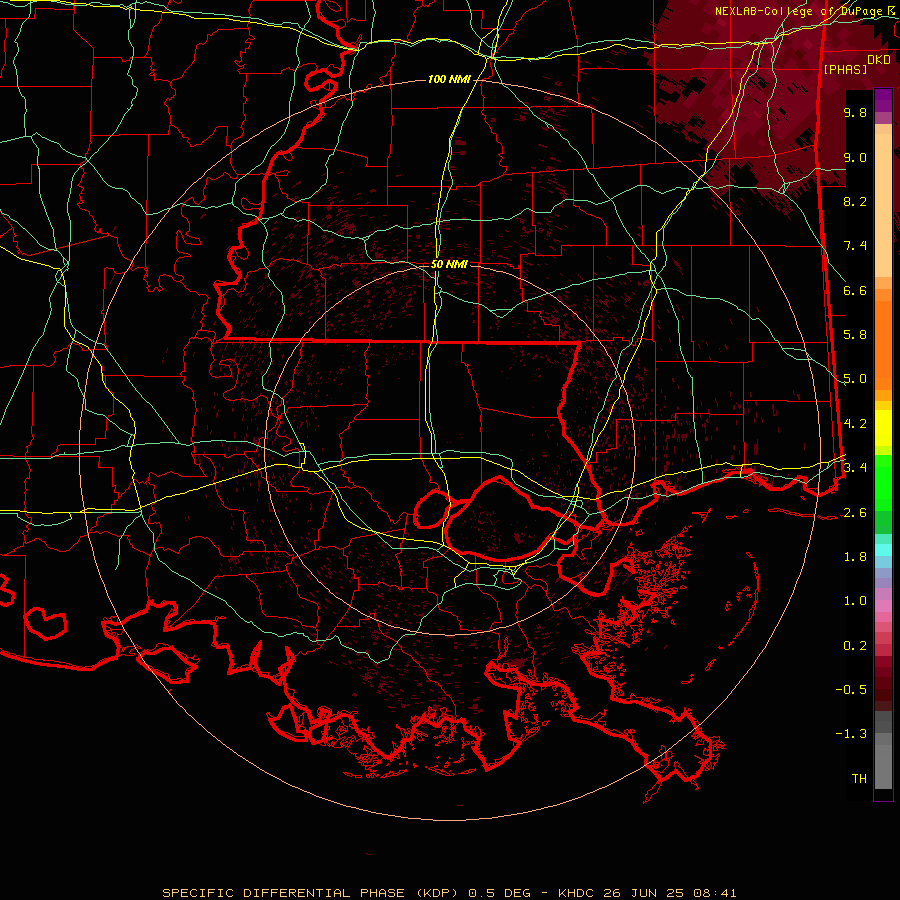Click the "TH" threshold label
Viewport: 900px width, 900px height.
pyautogui.click(x=859, y=779)
